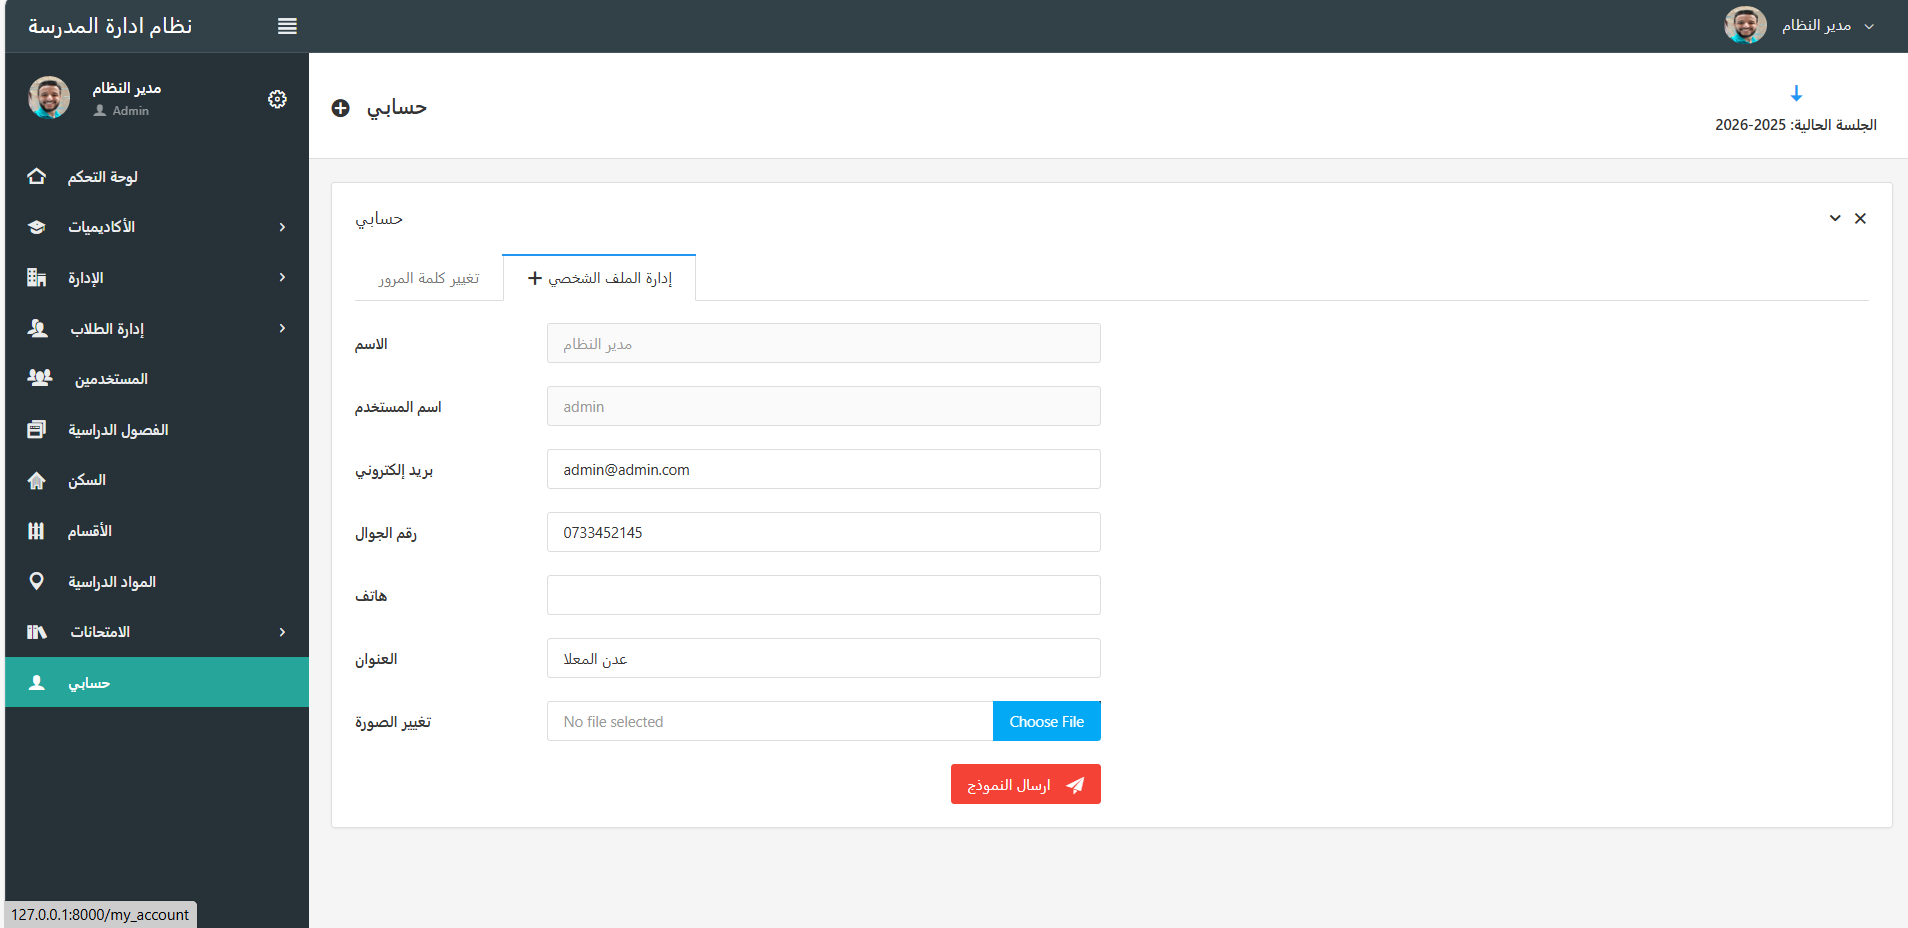
Task: Click the users group icon
Action: [40, 378]
